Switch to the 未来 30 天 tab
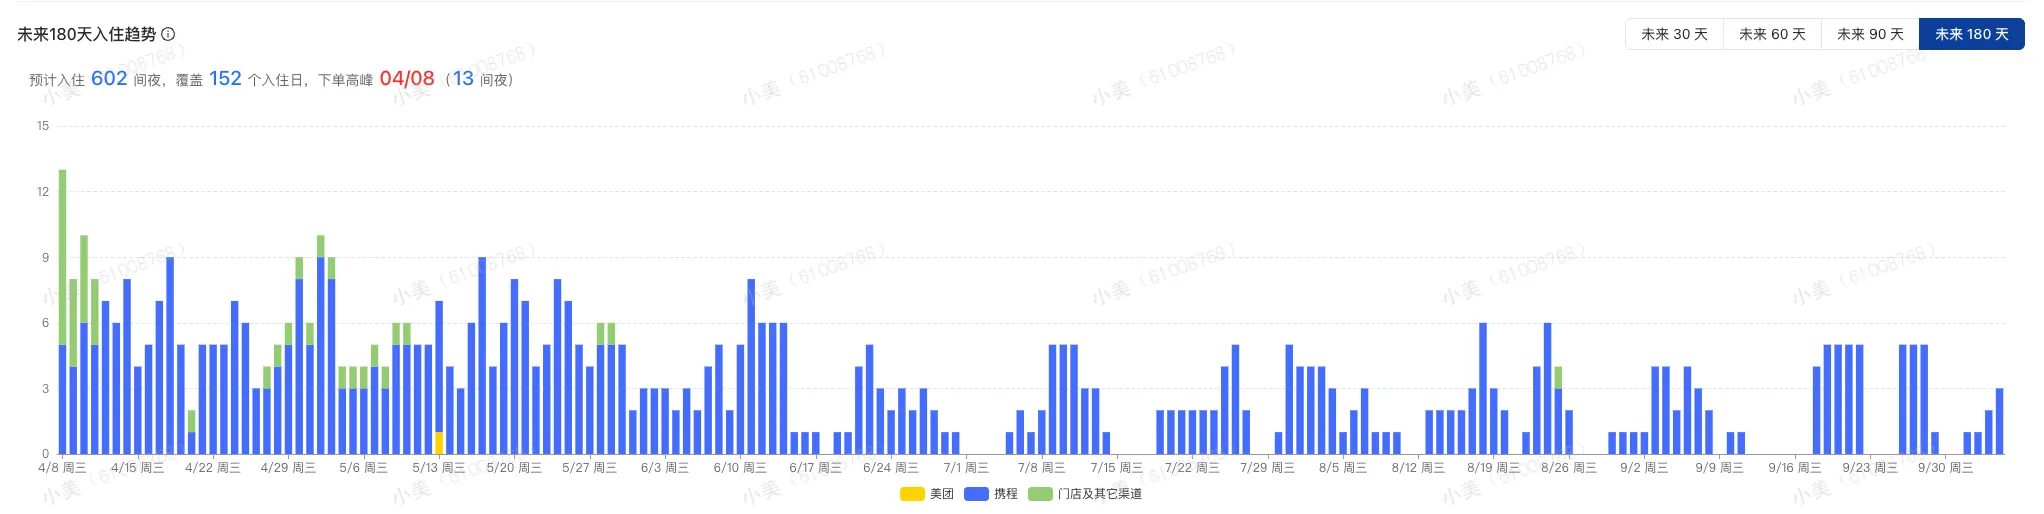Image resolution: width=2044 pixels, height=514 pixels. click(x=1674, y=34)
